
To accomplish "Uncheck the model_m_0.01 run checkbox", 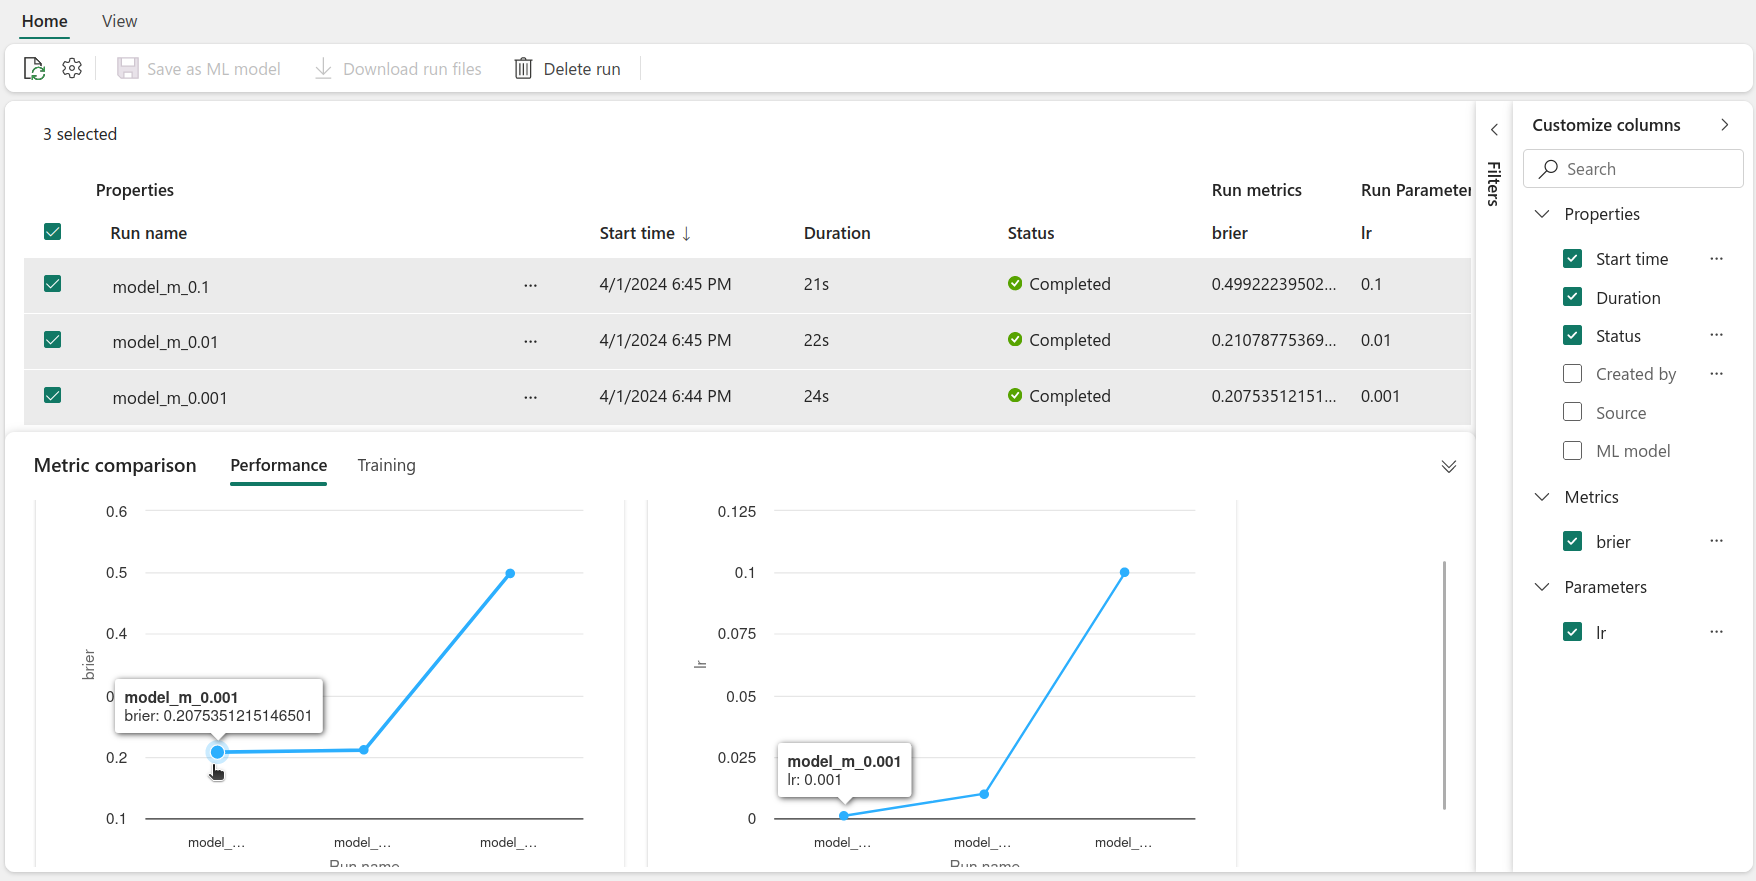I will click(53, 340).
